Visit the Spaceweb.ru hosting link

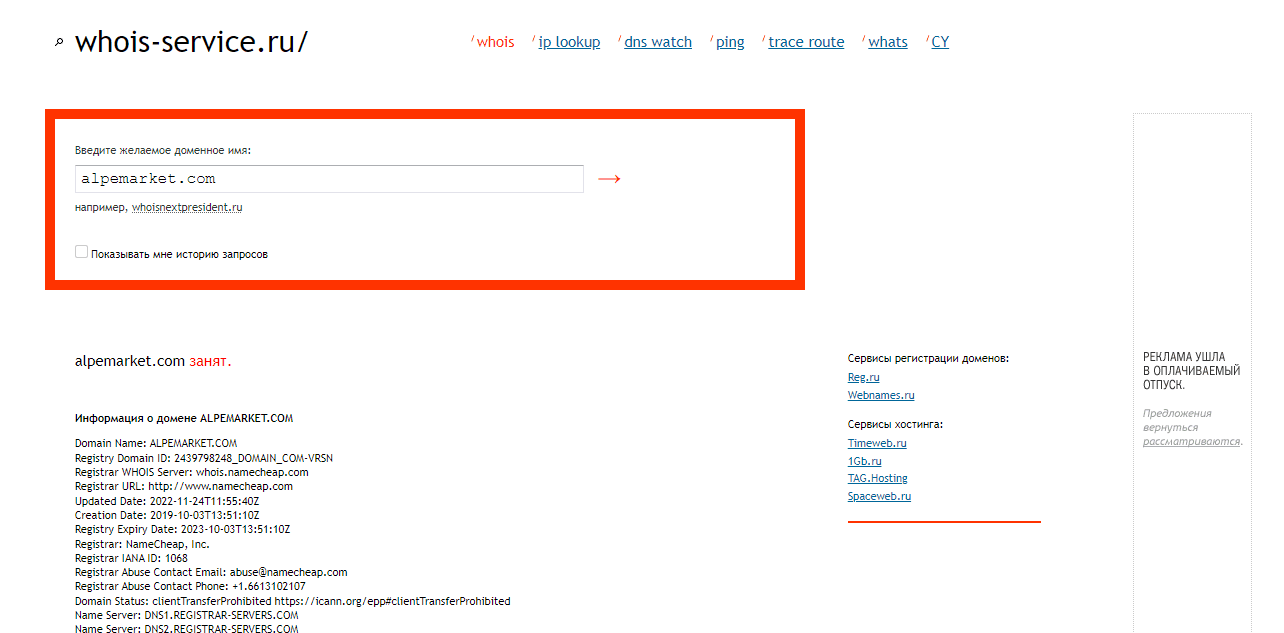click(x=879, y=496)
